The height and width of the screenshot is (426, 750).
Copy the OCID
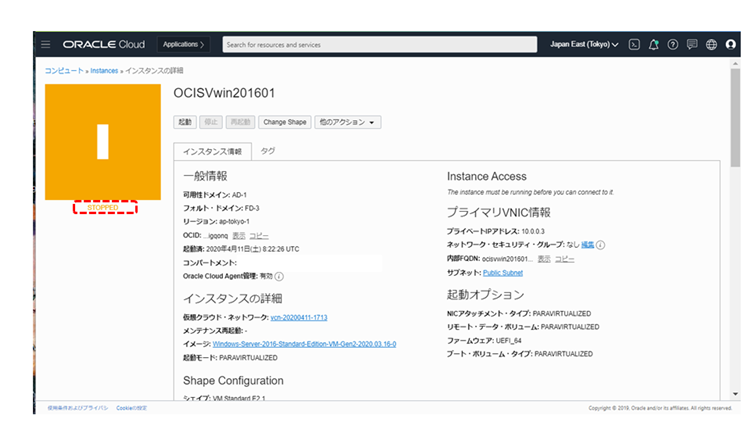259,236
